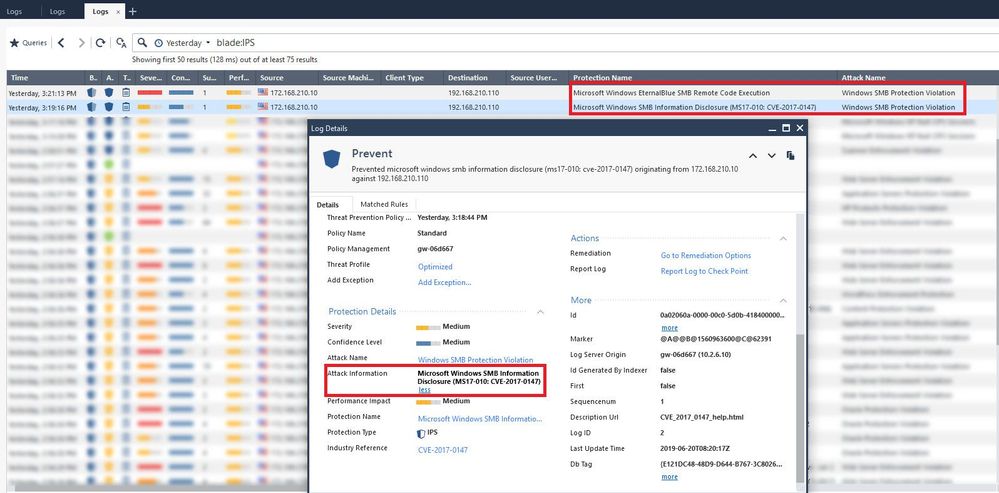Collapse the Protection Details section
The width and height of the screenshot is (999, 493).
pos(540,312)
